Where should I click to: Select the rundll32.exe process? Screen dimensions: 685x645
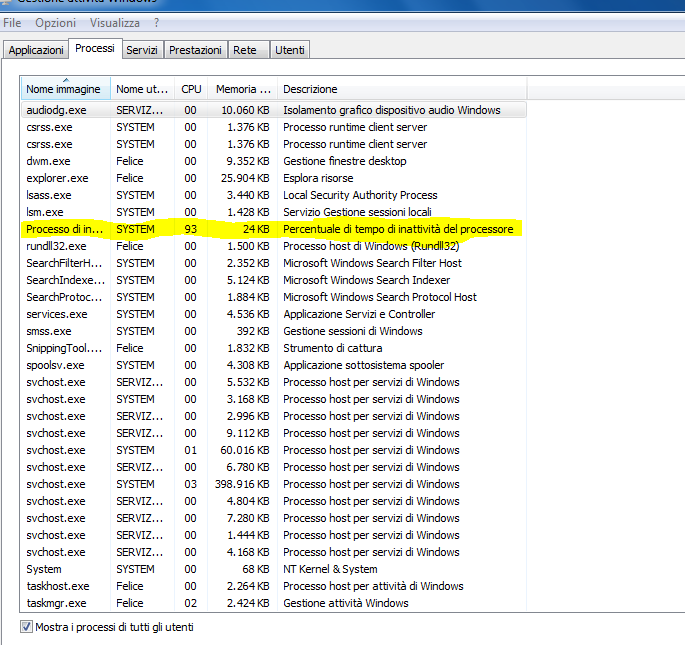pyautogui.click(x=273, y=246)
